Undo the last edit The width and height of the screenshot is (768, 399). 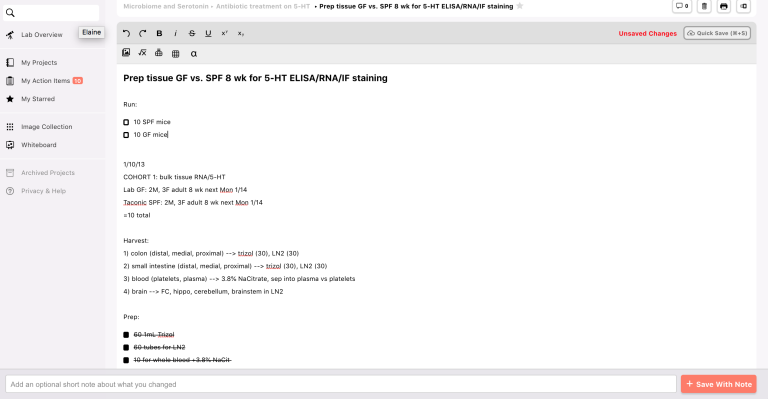click(x=126, y=33)
